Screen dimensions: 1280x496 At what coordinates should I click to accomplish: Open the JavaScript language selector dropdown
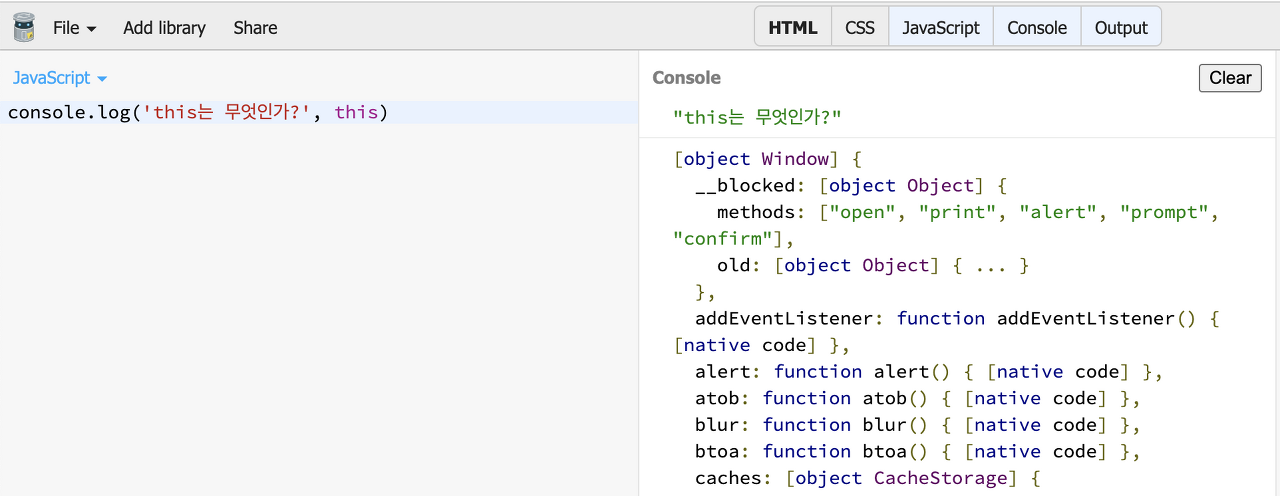point(60,77)
